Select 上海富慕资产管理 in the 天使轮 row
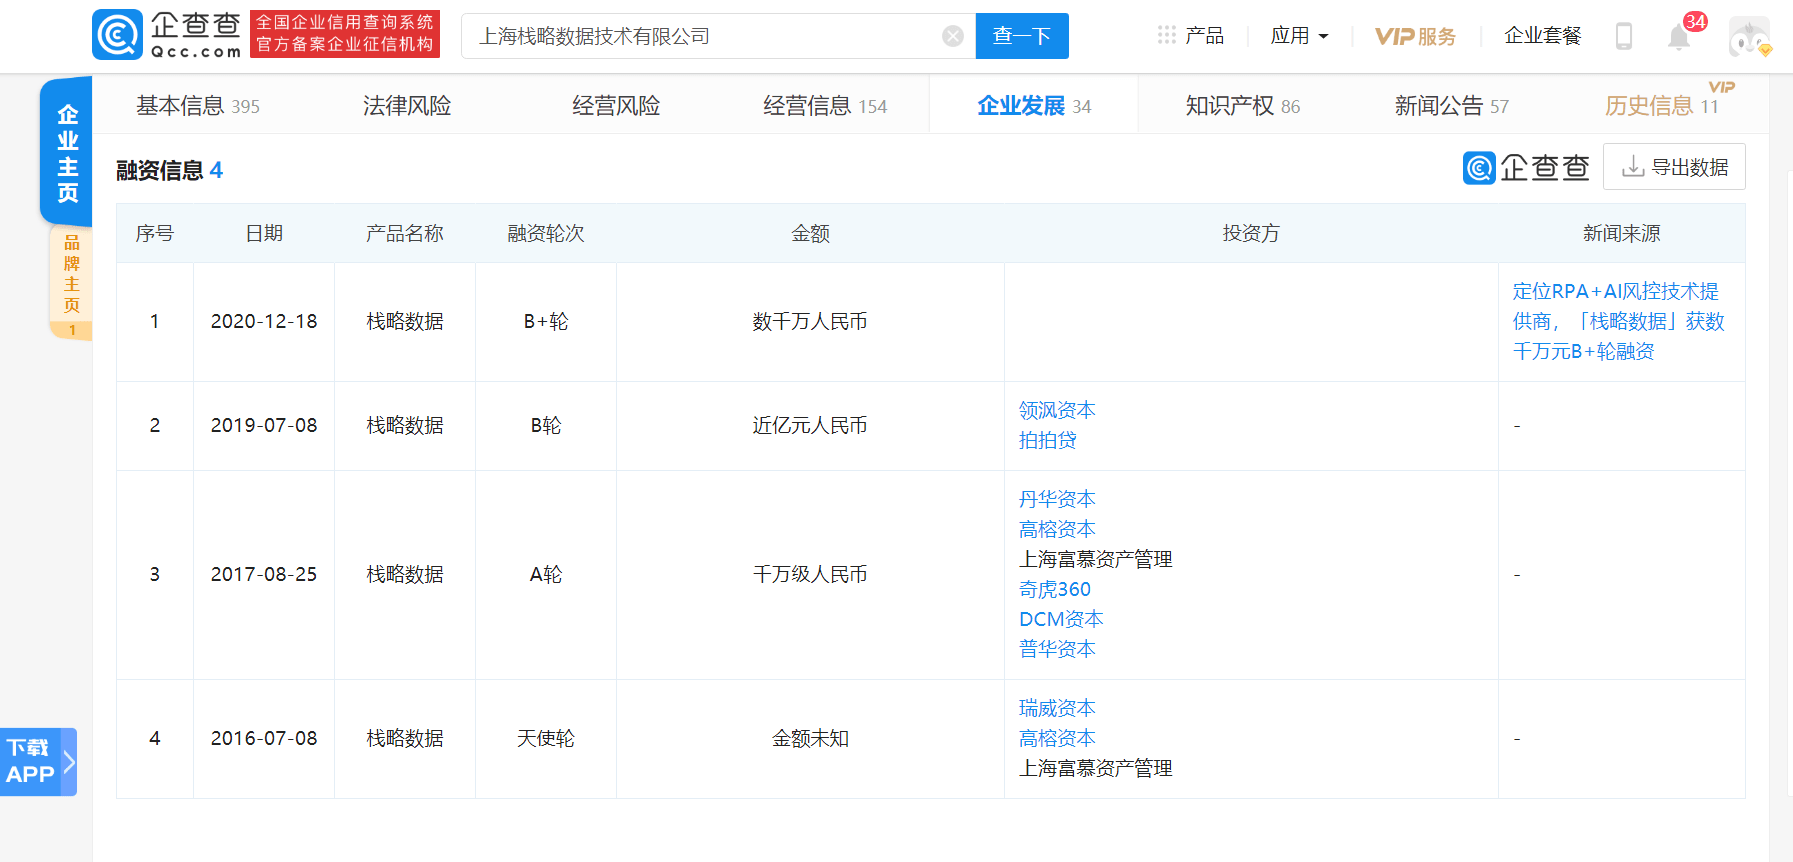Viewport: 1793px width, 862px height. click(1096, 768)
